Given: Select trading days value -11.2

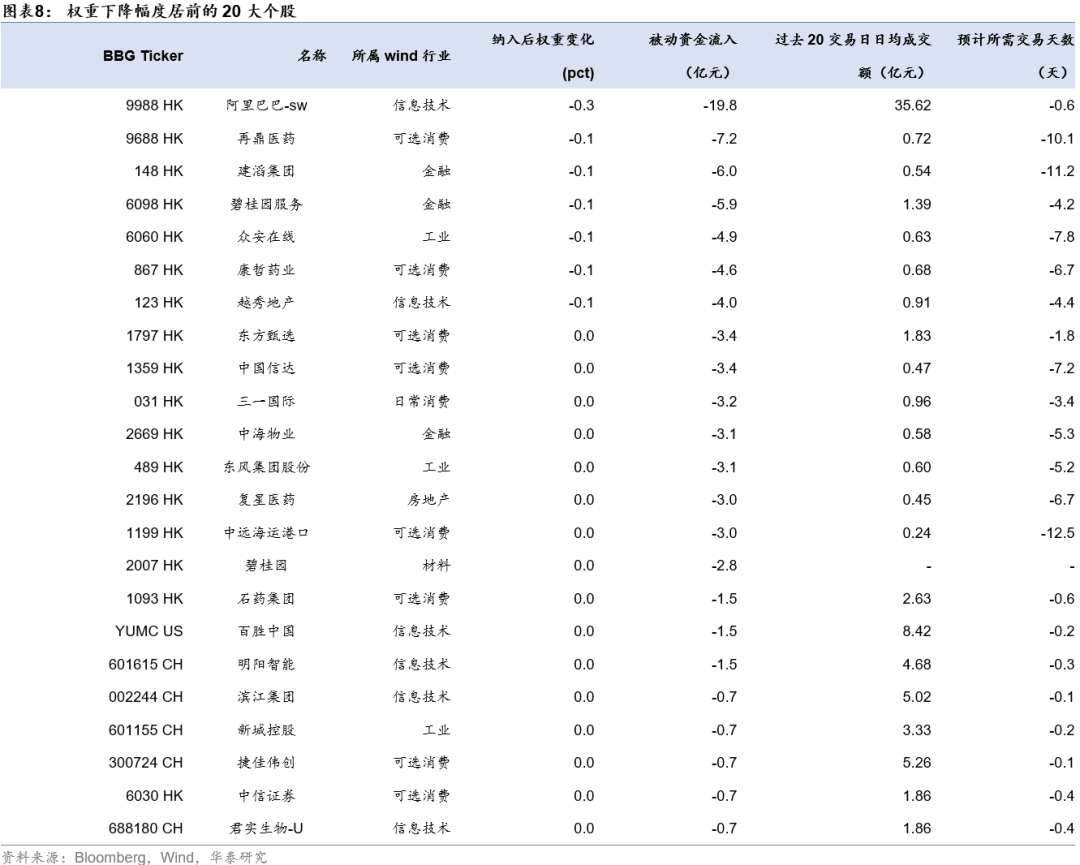Looking at the screenshot, I should click(x=1058, y=171).
